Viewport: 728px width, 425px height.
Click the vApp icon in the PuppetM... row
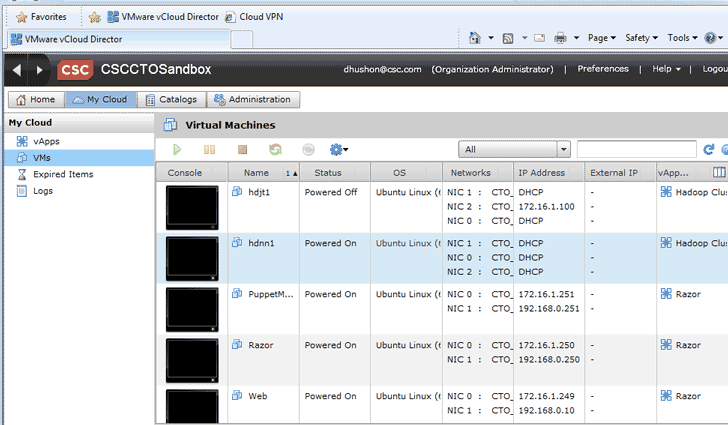(666, 294)
